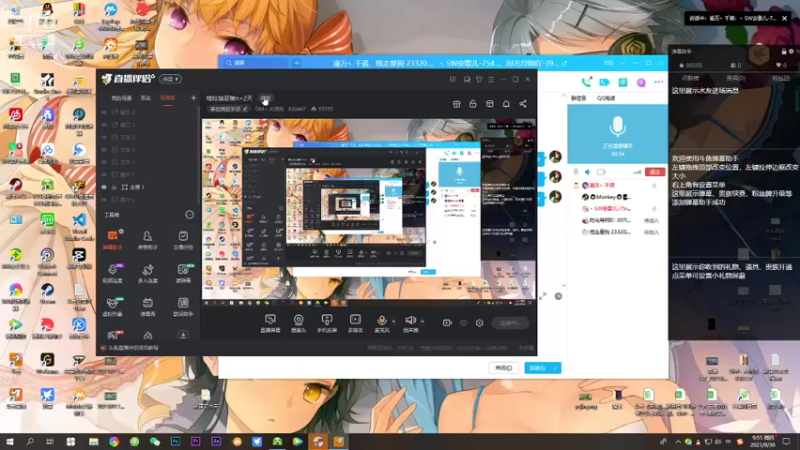Share the live room via share icon

[523, 104]
